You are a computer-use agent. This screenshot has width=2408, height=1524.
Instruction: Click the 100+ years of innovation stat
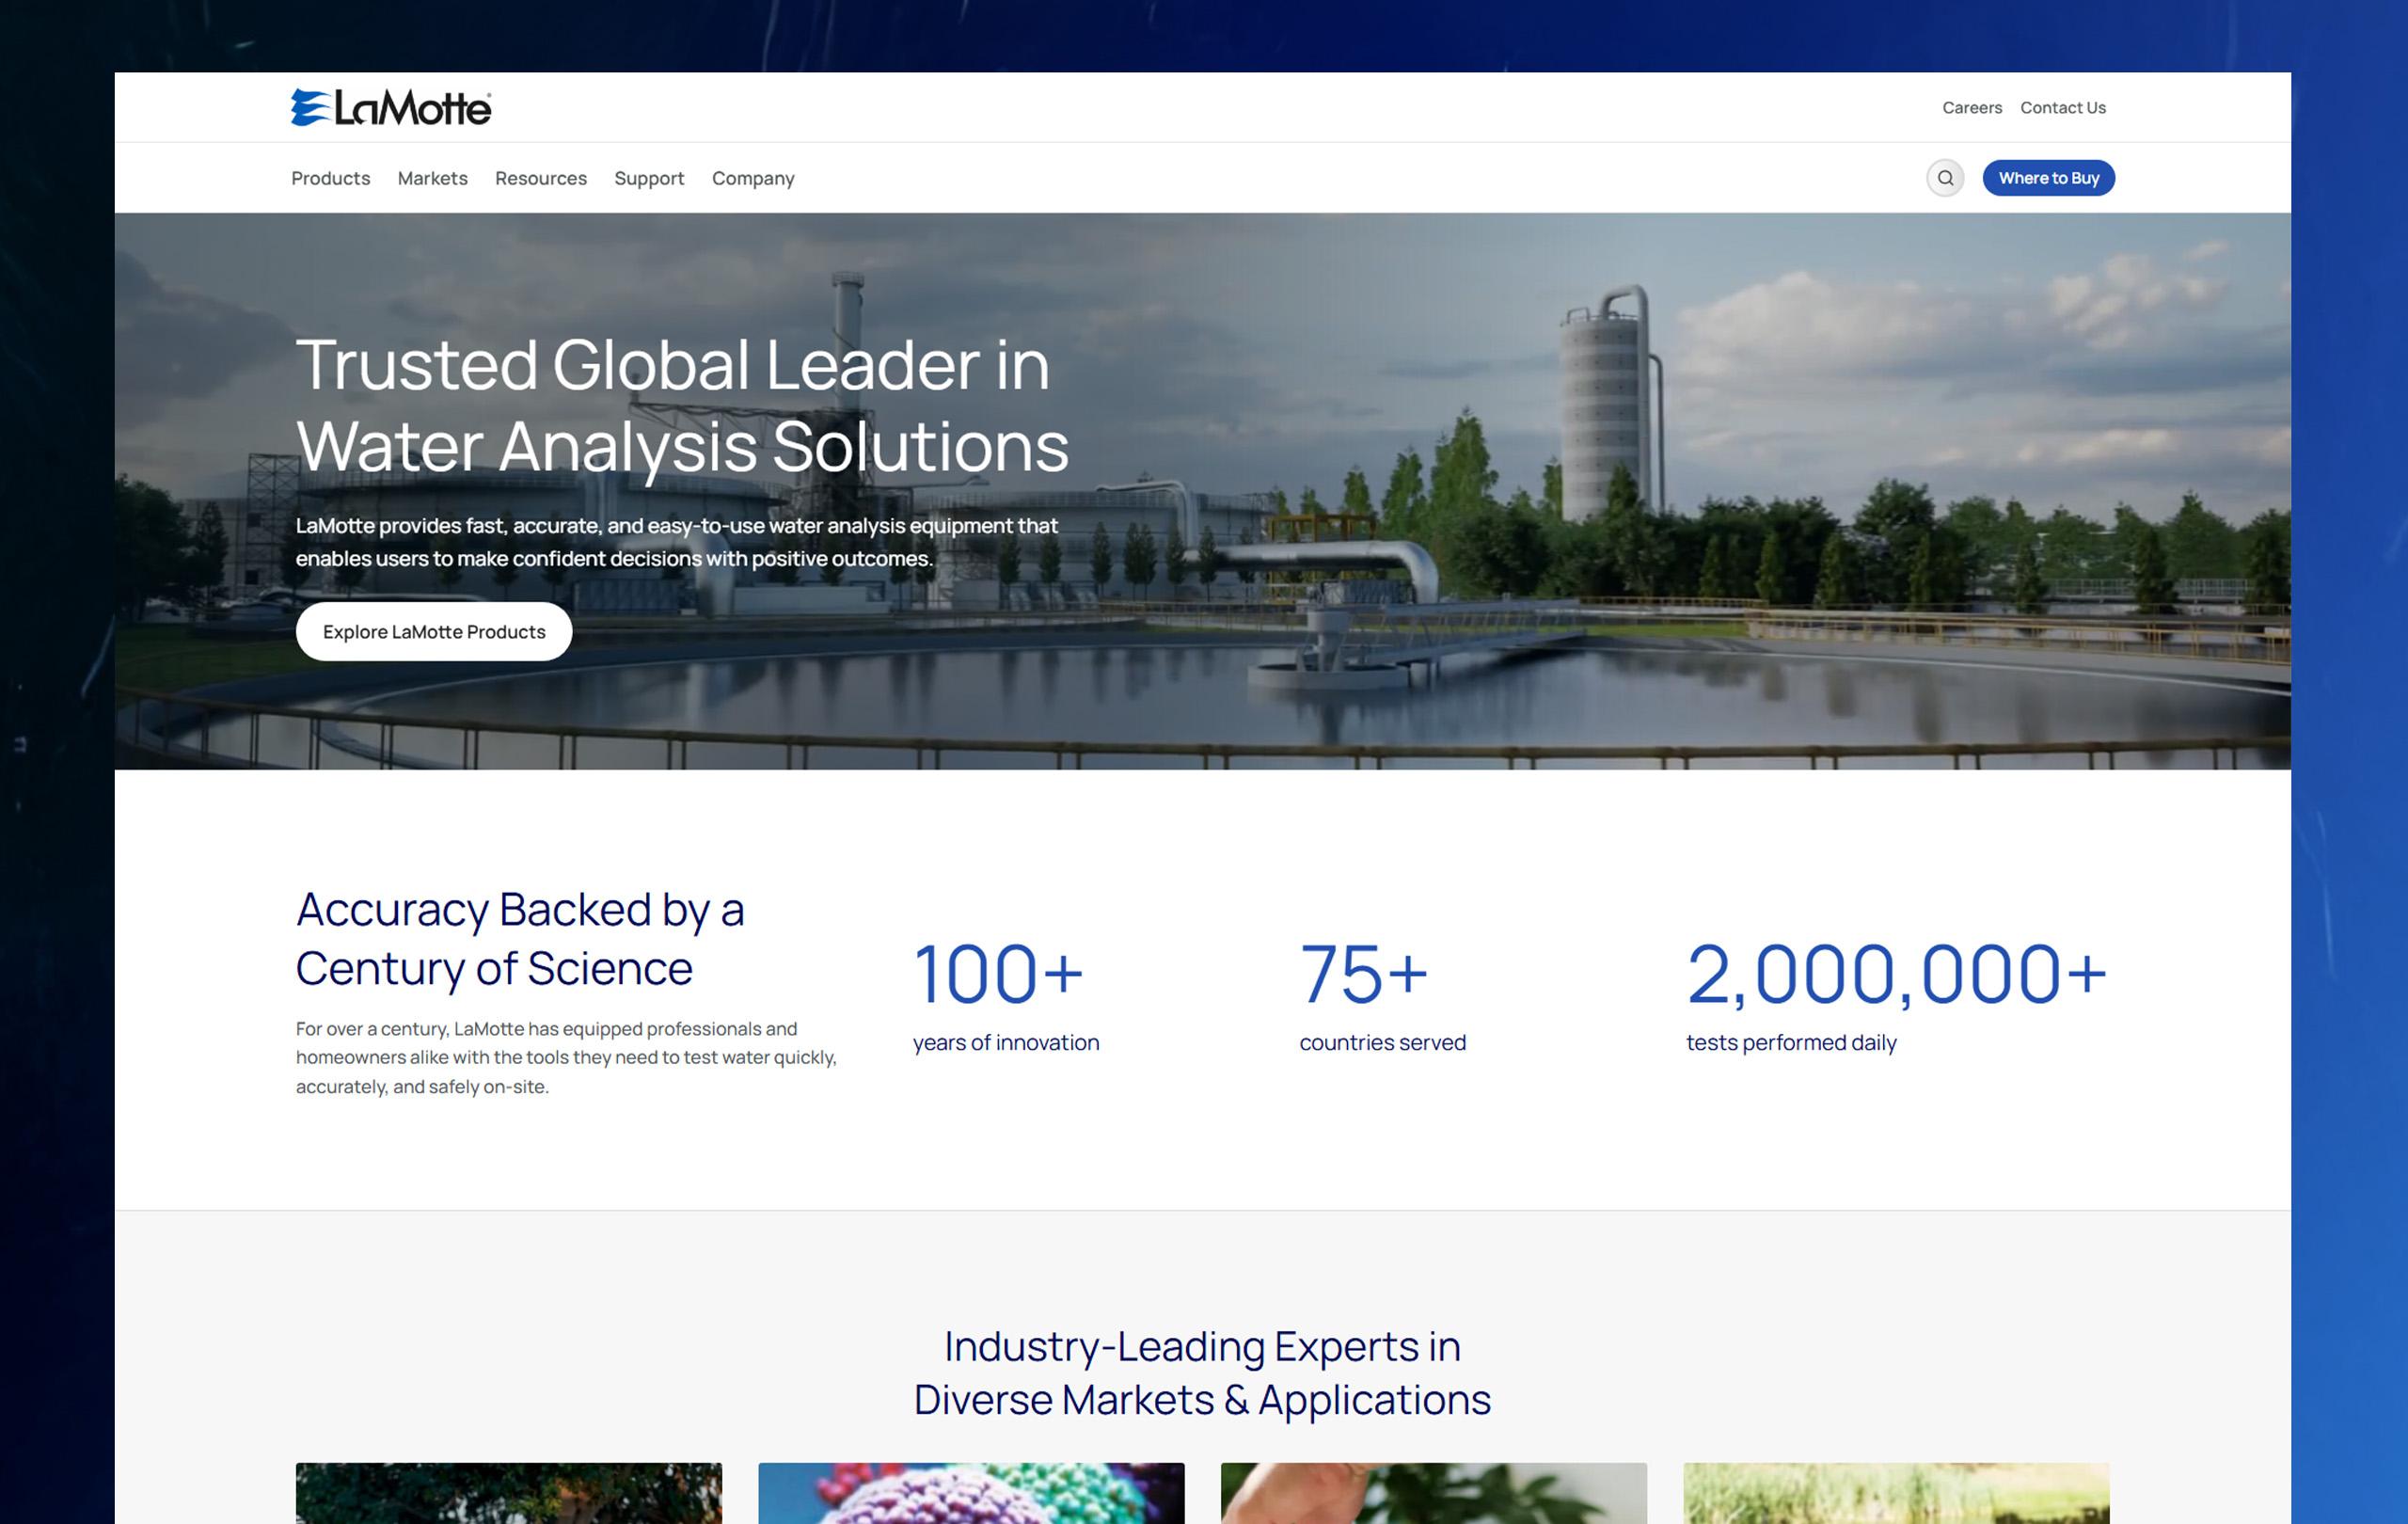click(x=1004, y=994)
